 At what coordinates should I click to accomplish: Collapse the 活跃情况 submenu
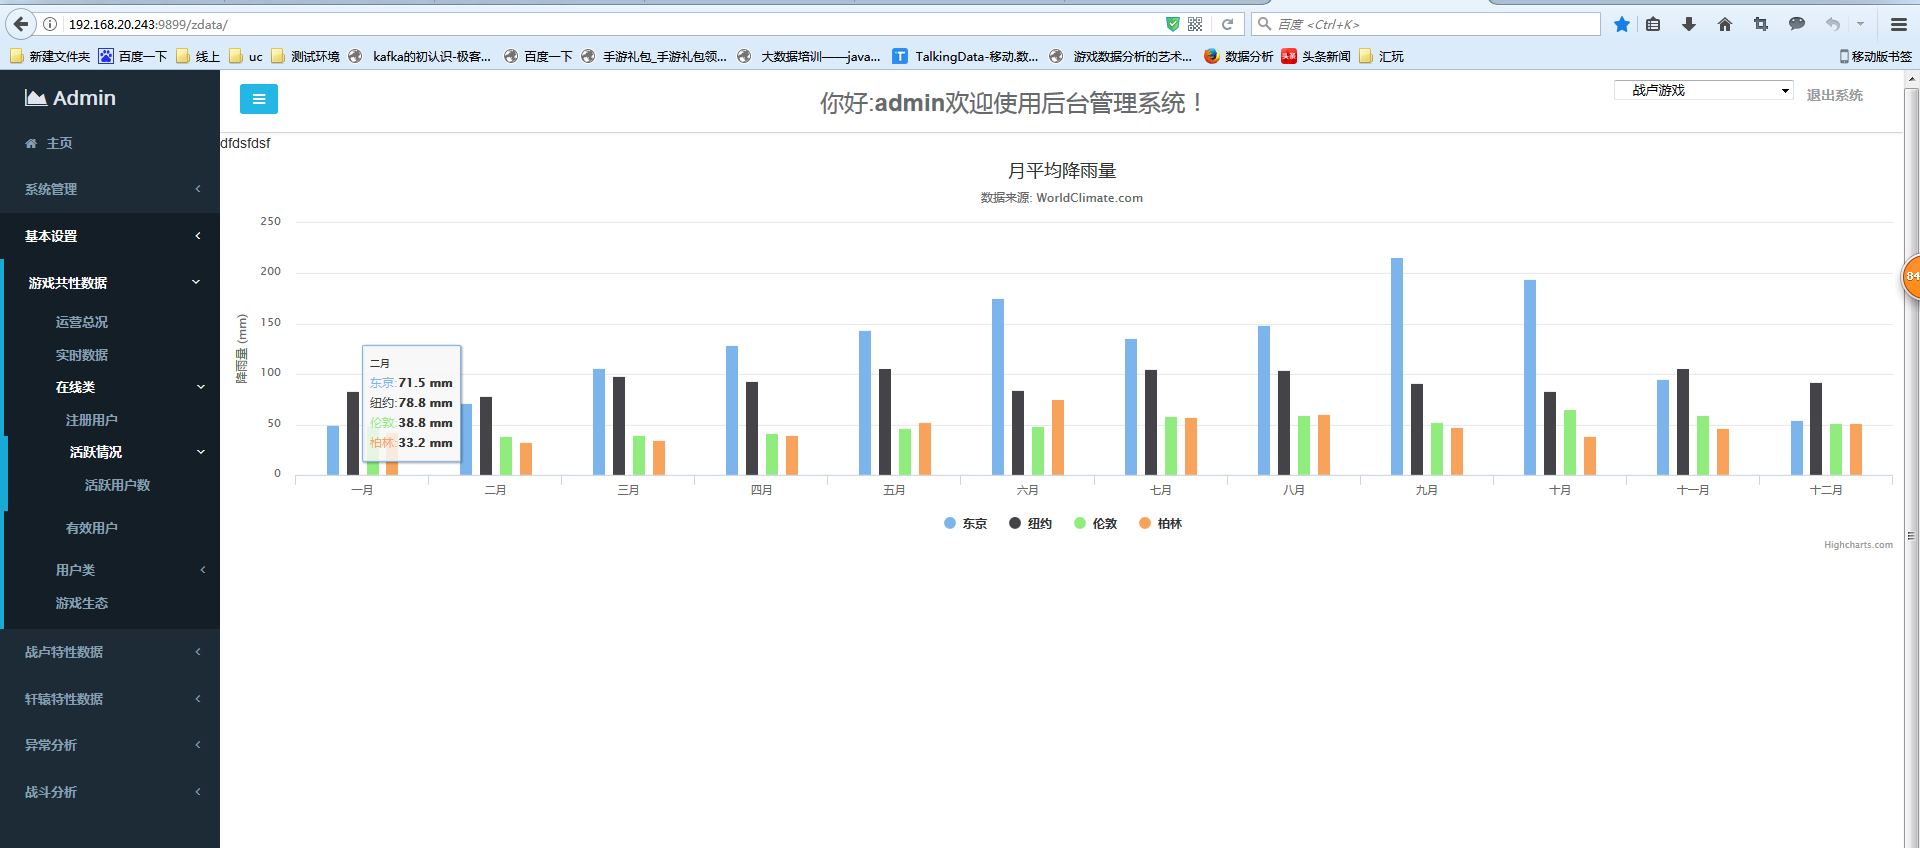coord(114,452)
